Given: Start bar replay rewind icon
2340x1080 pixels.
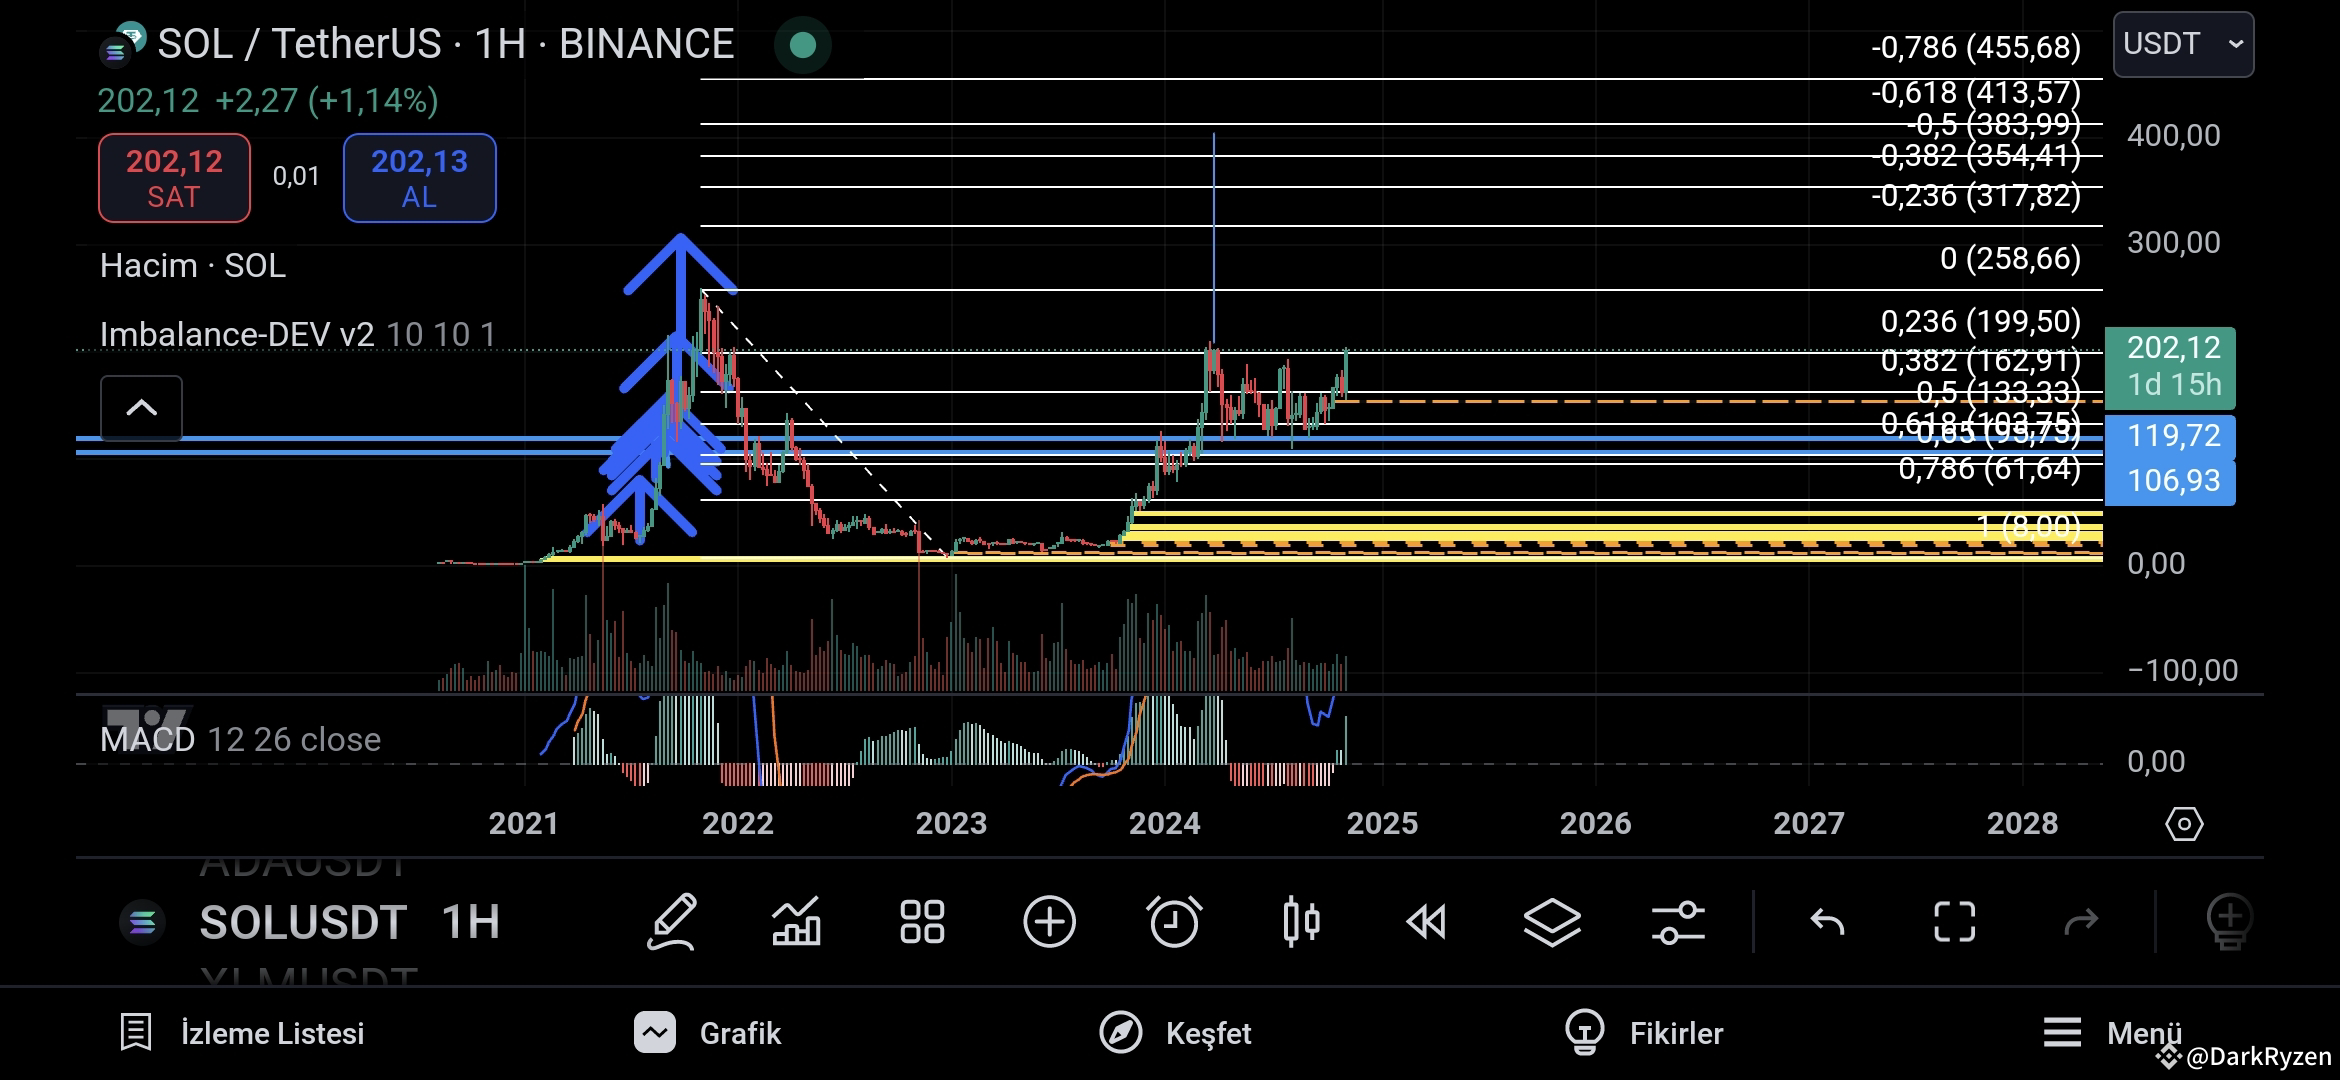Looking at the screenshot, I should [1426, 921].
